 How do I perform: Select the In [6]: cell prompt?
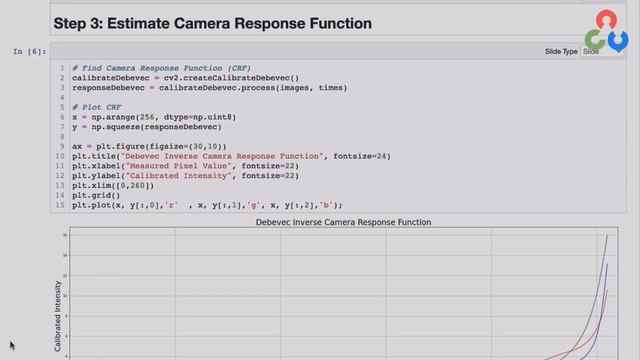click(29, 51)
